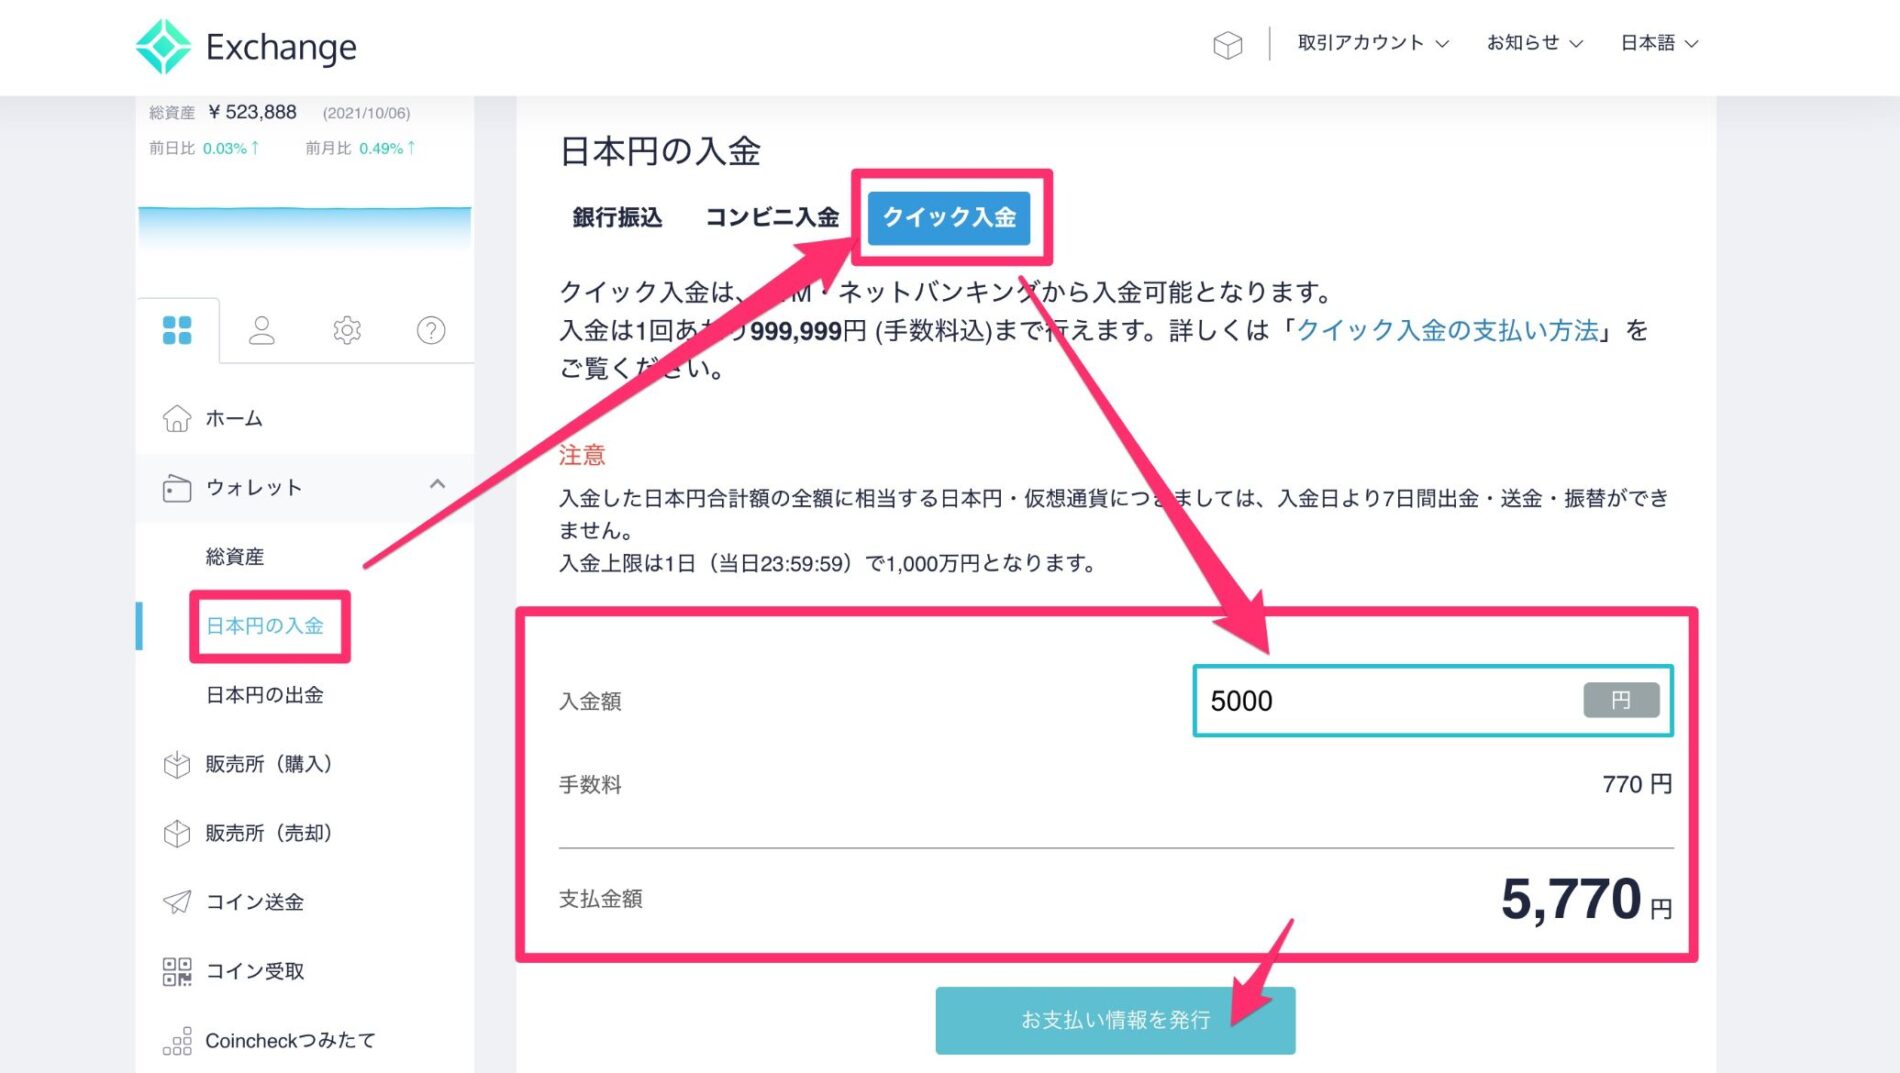Open the 日本語 language dropdown
Viewport: 1900px width, 1073px height.
[x=1659, y=43]
